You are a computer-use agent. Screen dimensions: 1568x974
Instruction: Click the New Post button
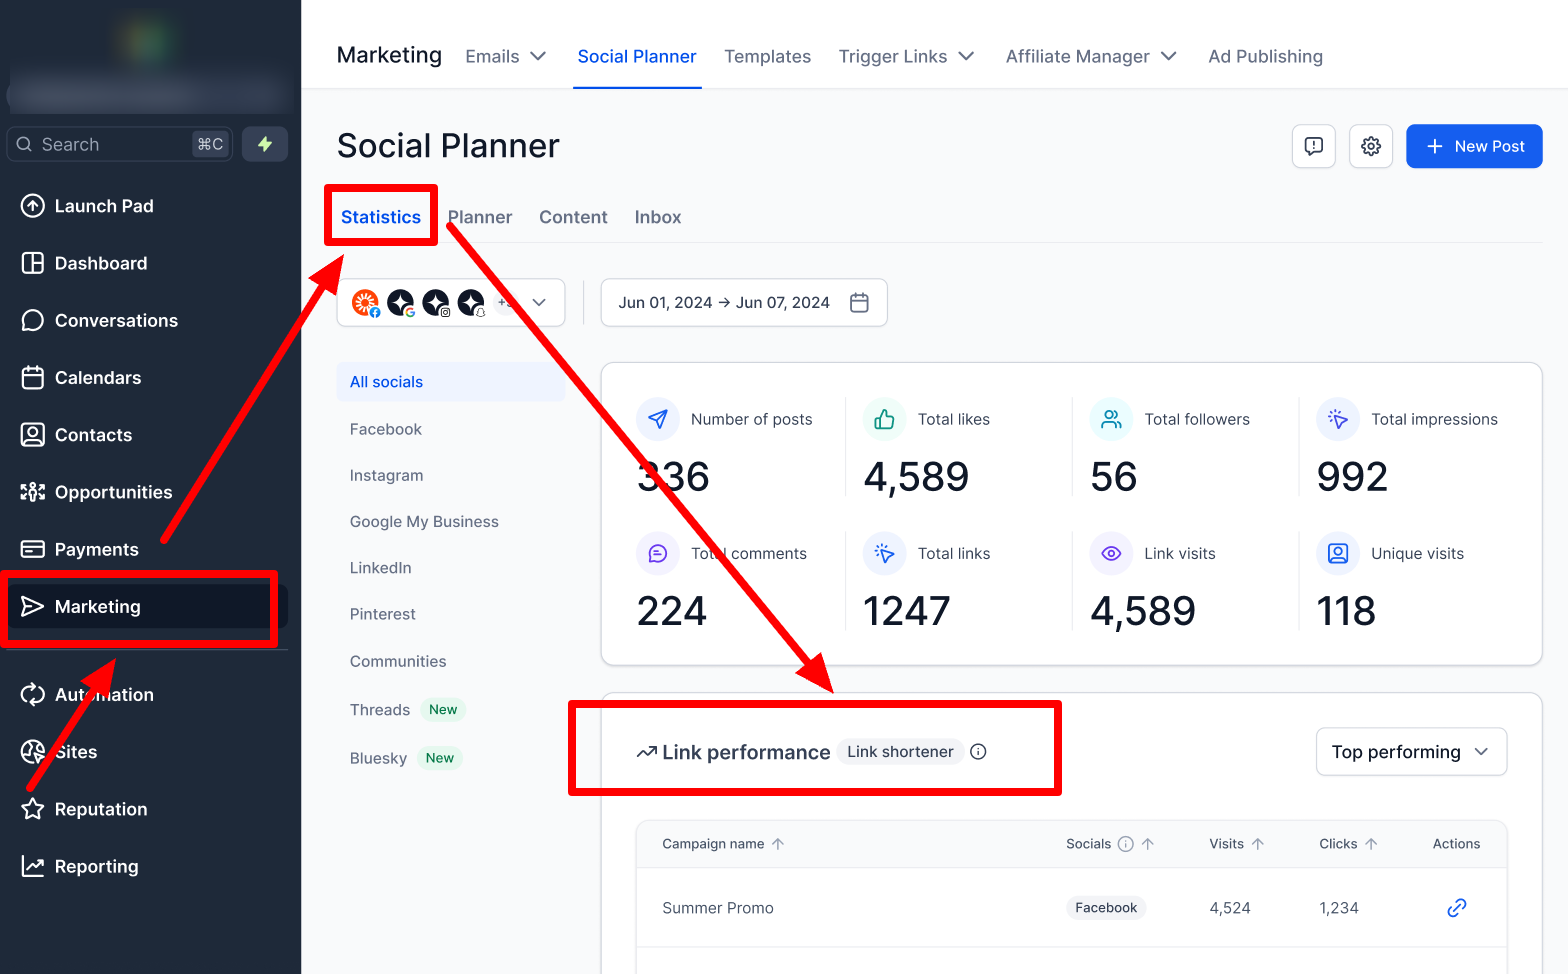pyautogui.click(x=1473, y=146)
